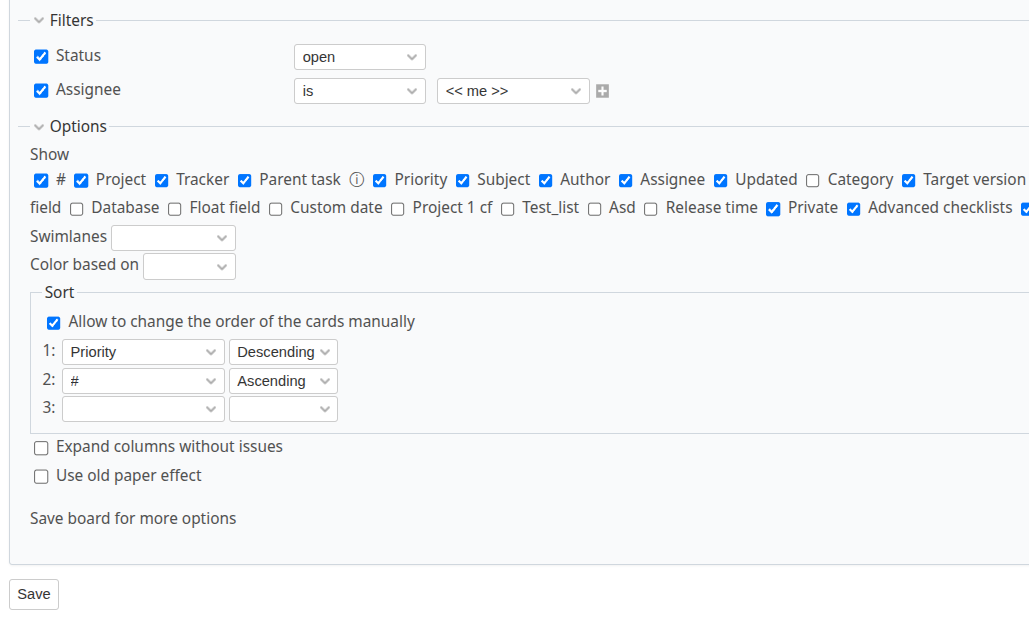The image size is (1029, 617).
Task: Change the first sort field from Priority
Action: pos(142,352)
